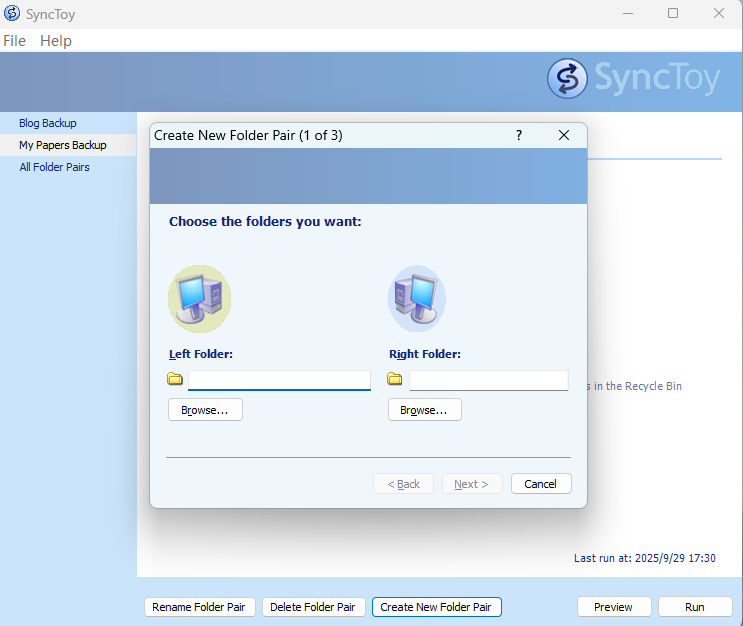The width and height of the screenshot is (743, 626).
Task: Close the SyncToy main window
Action: click(x=719, y=13)
